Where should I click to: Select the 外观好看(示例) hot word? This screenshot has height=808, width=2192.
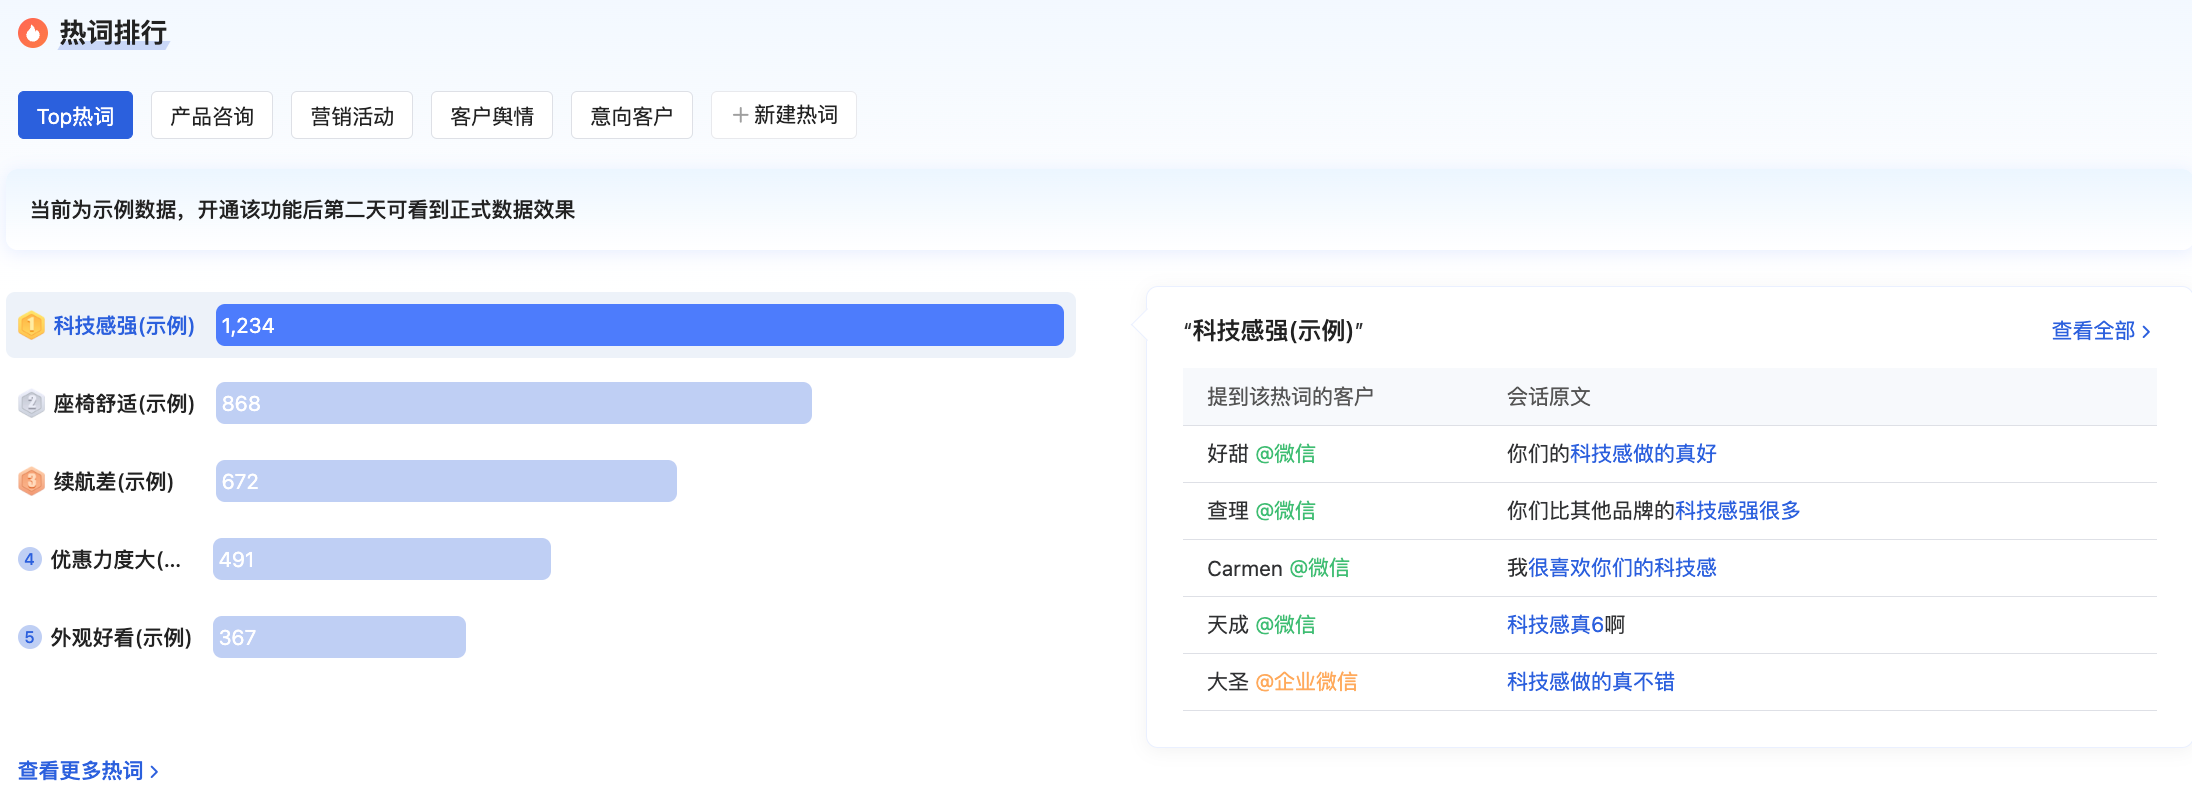click(121, 638)
